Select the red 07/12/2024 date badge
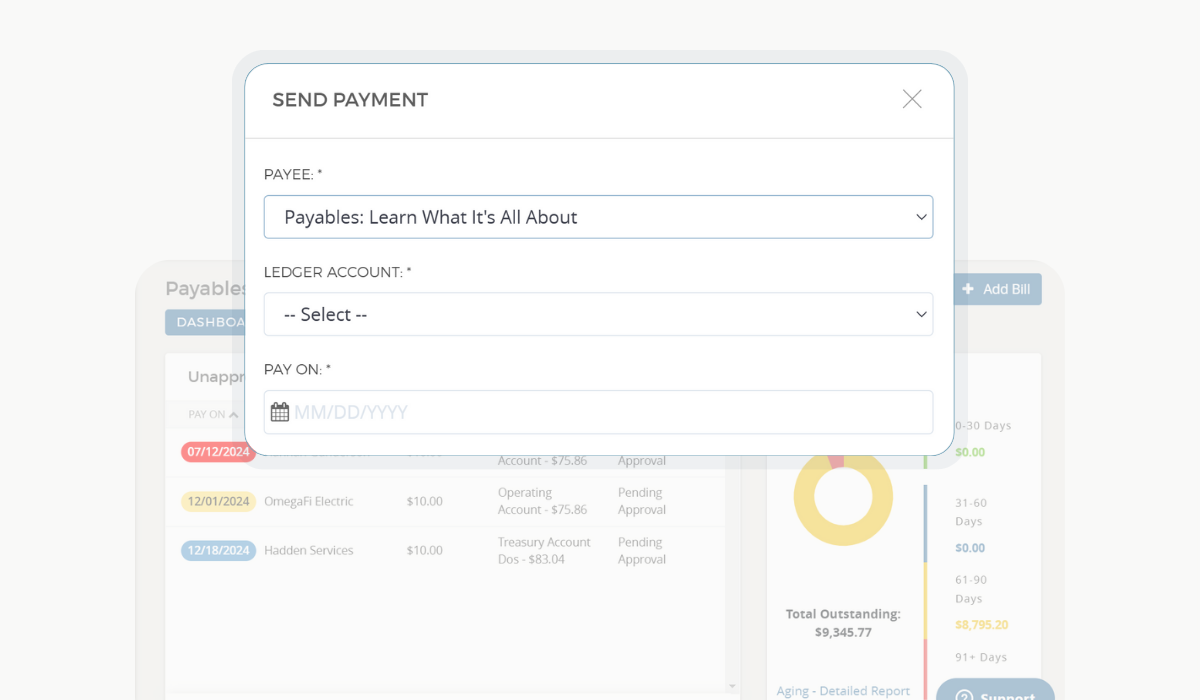 coord(218,452)
